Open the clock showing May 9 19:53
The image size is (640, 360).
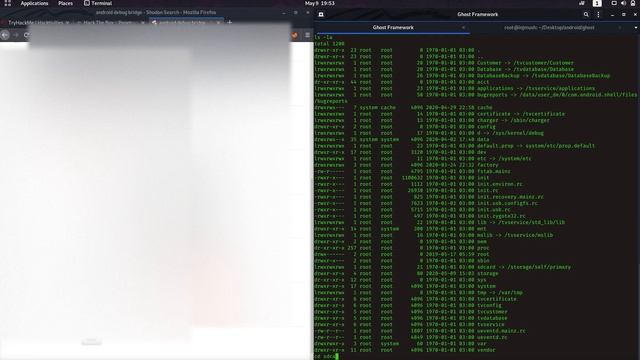coord(320,3)
